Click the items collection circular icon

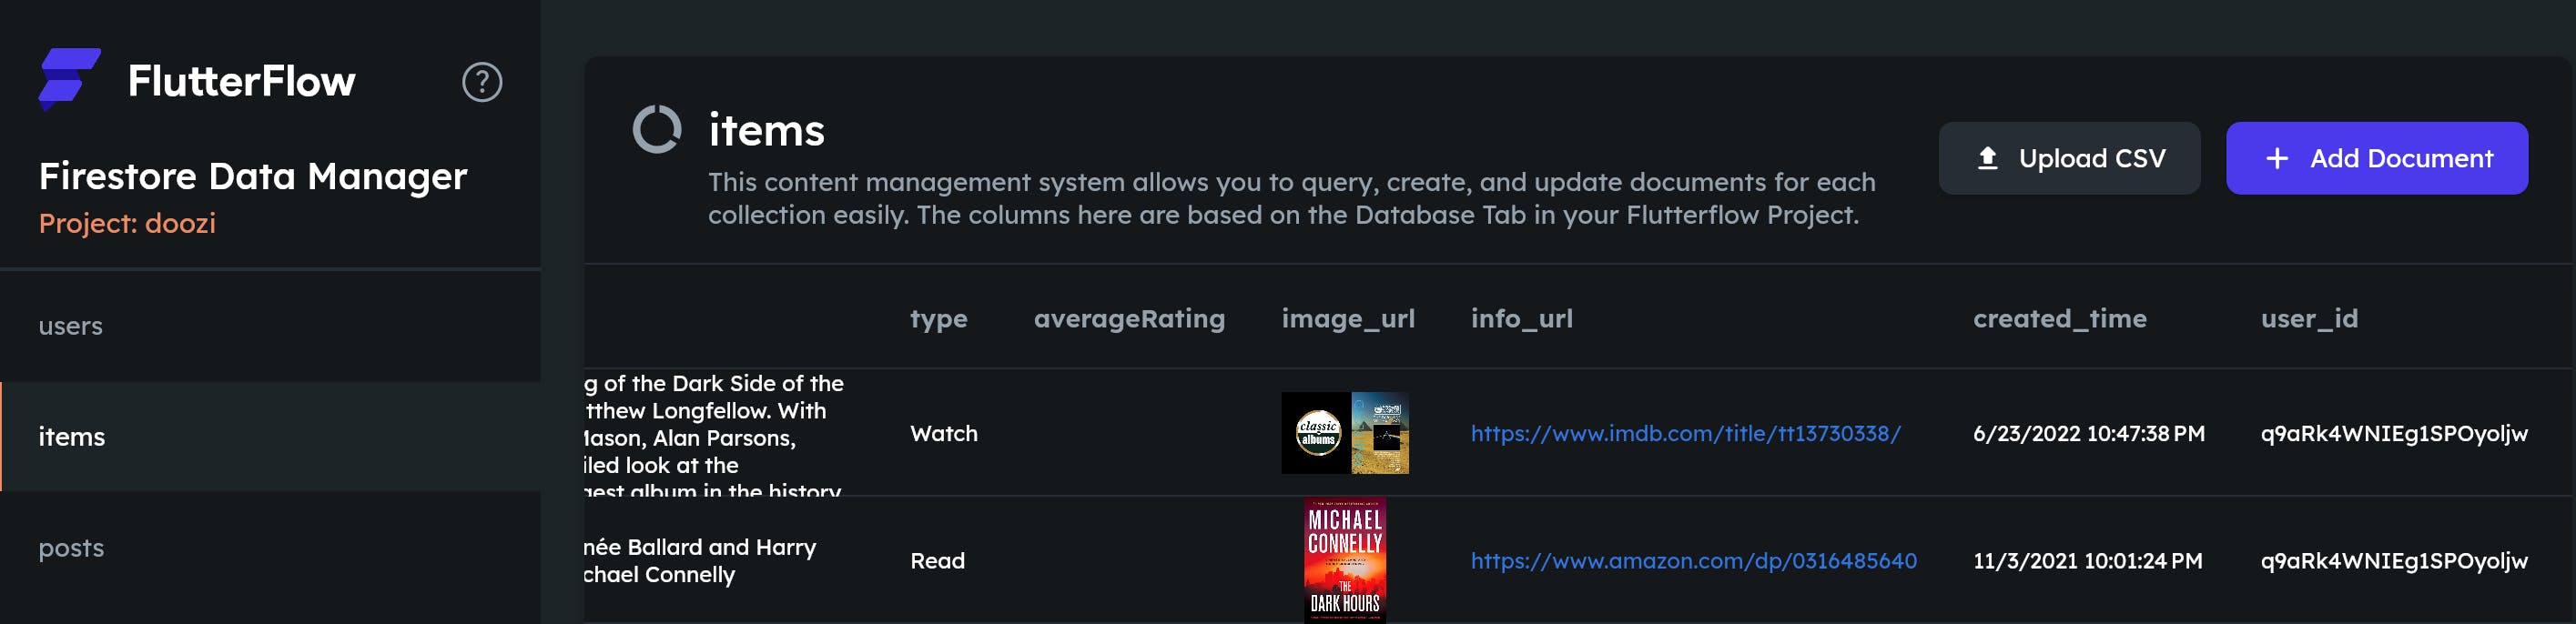(x=657, y=130)
